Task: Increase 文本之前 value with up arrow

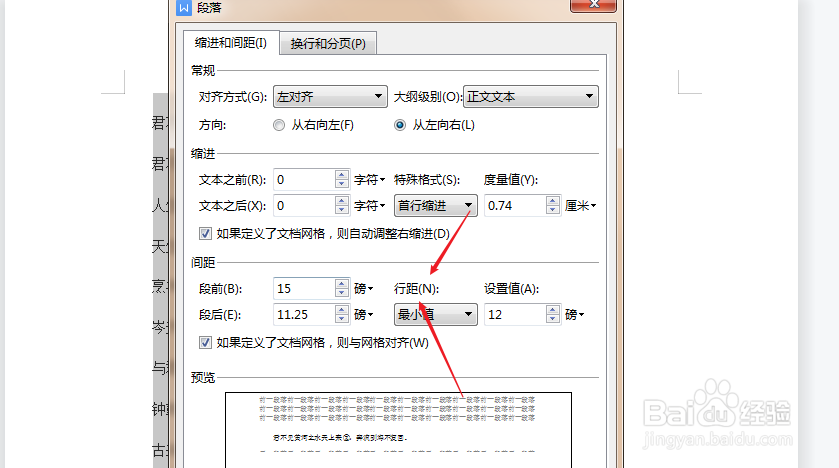Action: [342, 174]
